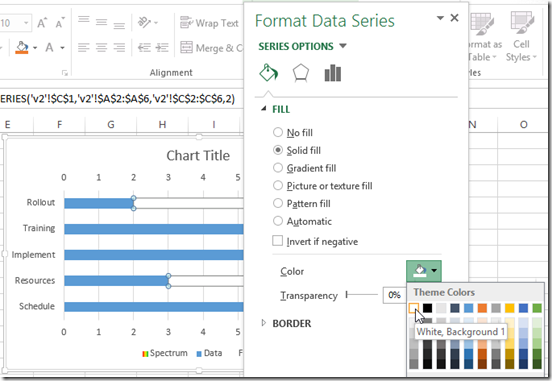Open the Cell Styles gallery

coord(521,37)
